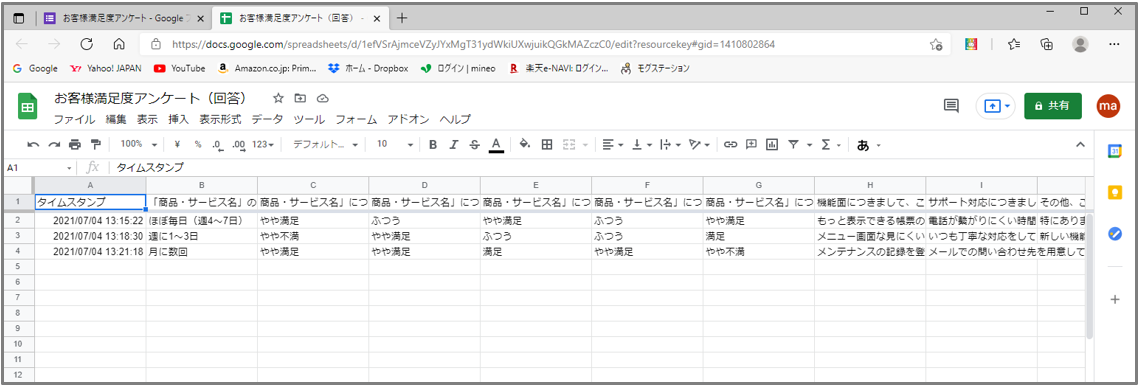Open the font size 10 dropdown
This screenshot has width=1140, height=387.
395,145
